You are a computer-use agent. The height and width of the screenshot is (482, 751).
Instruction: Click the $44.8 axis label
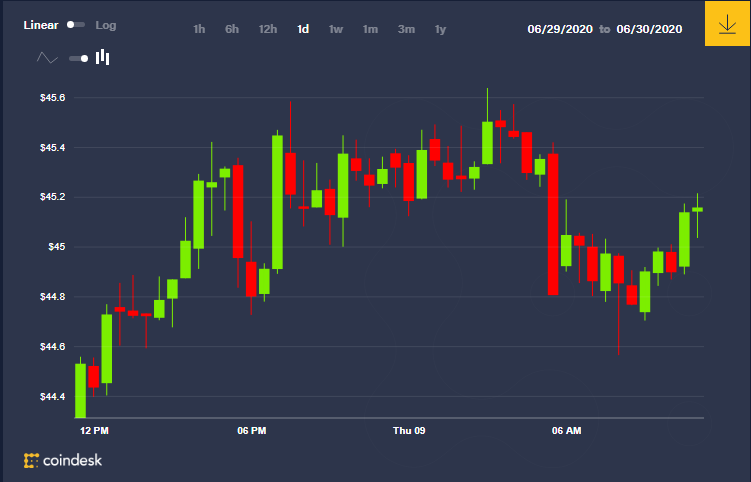(53, 297)
